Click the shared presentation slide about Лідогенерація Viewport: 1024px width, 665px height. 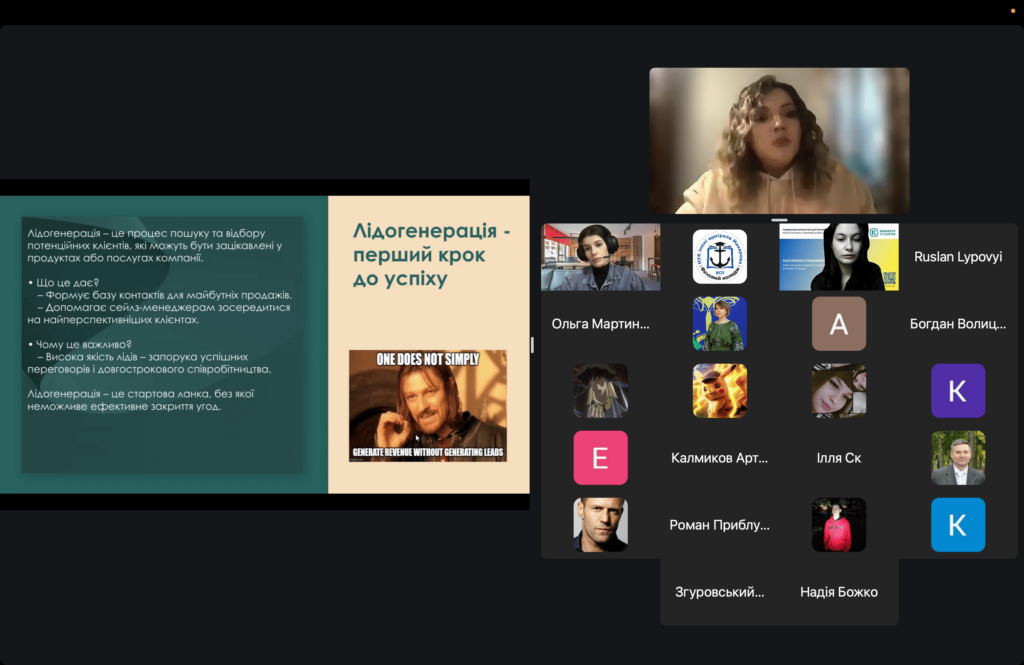point(264,344)
